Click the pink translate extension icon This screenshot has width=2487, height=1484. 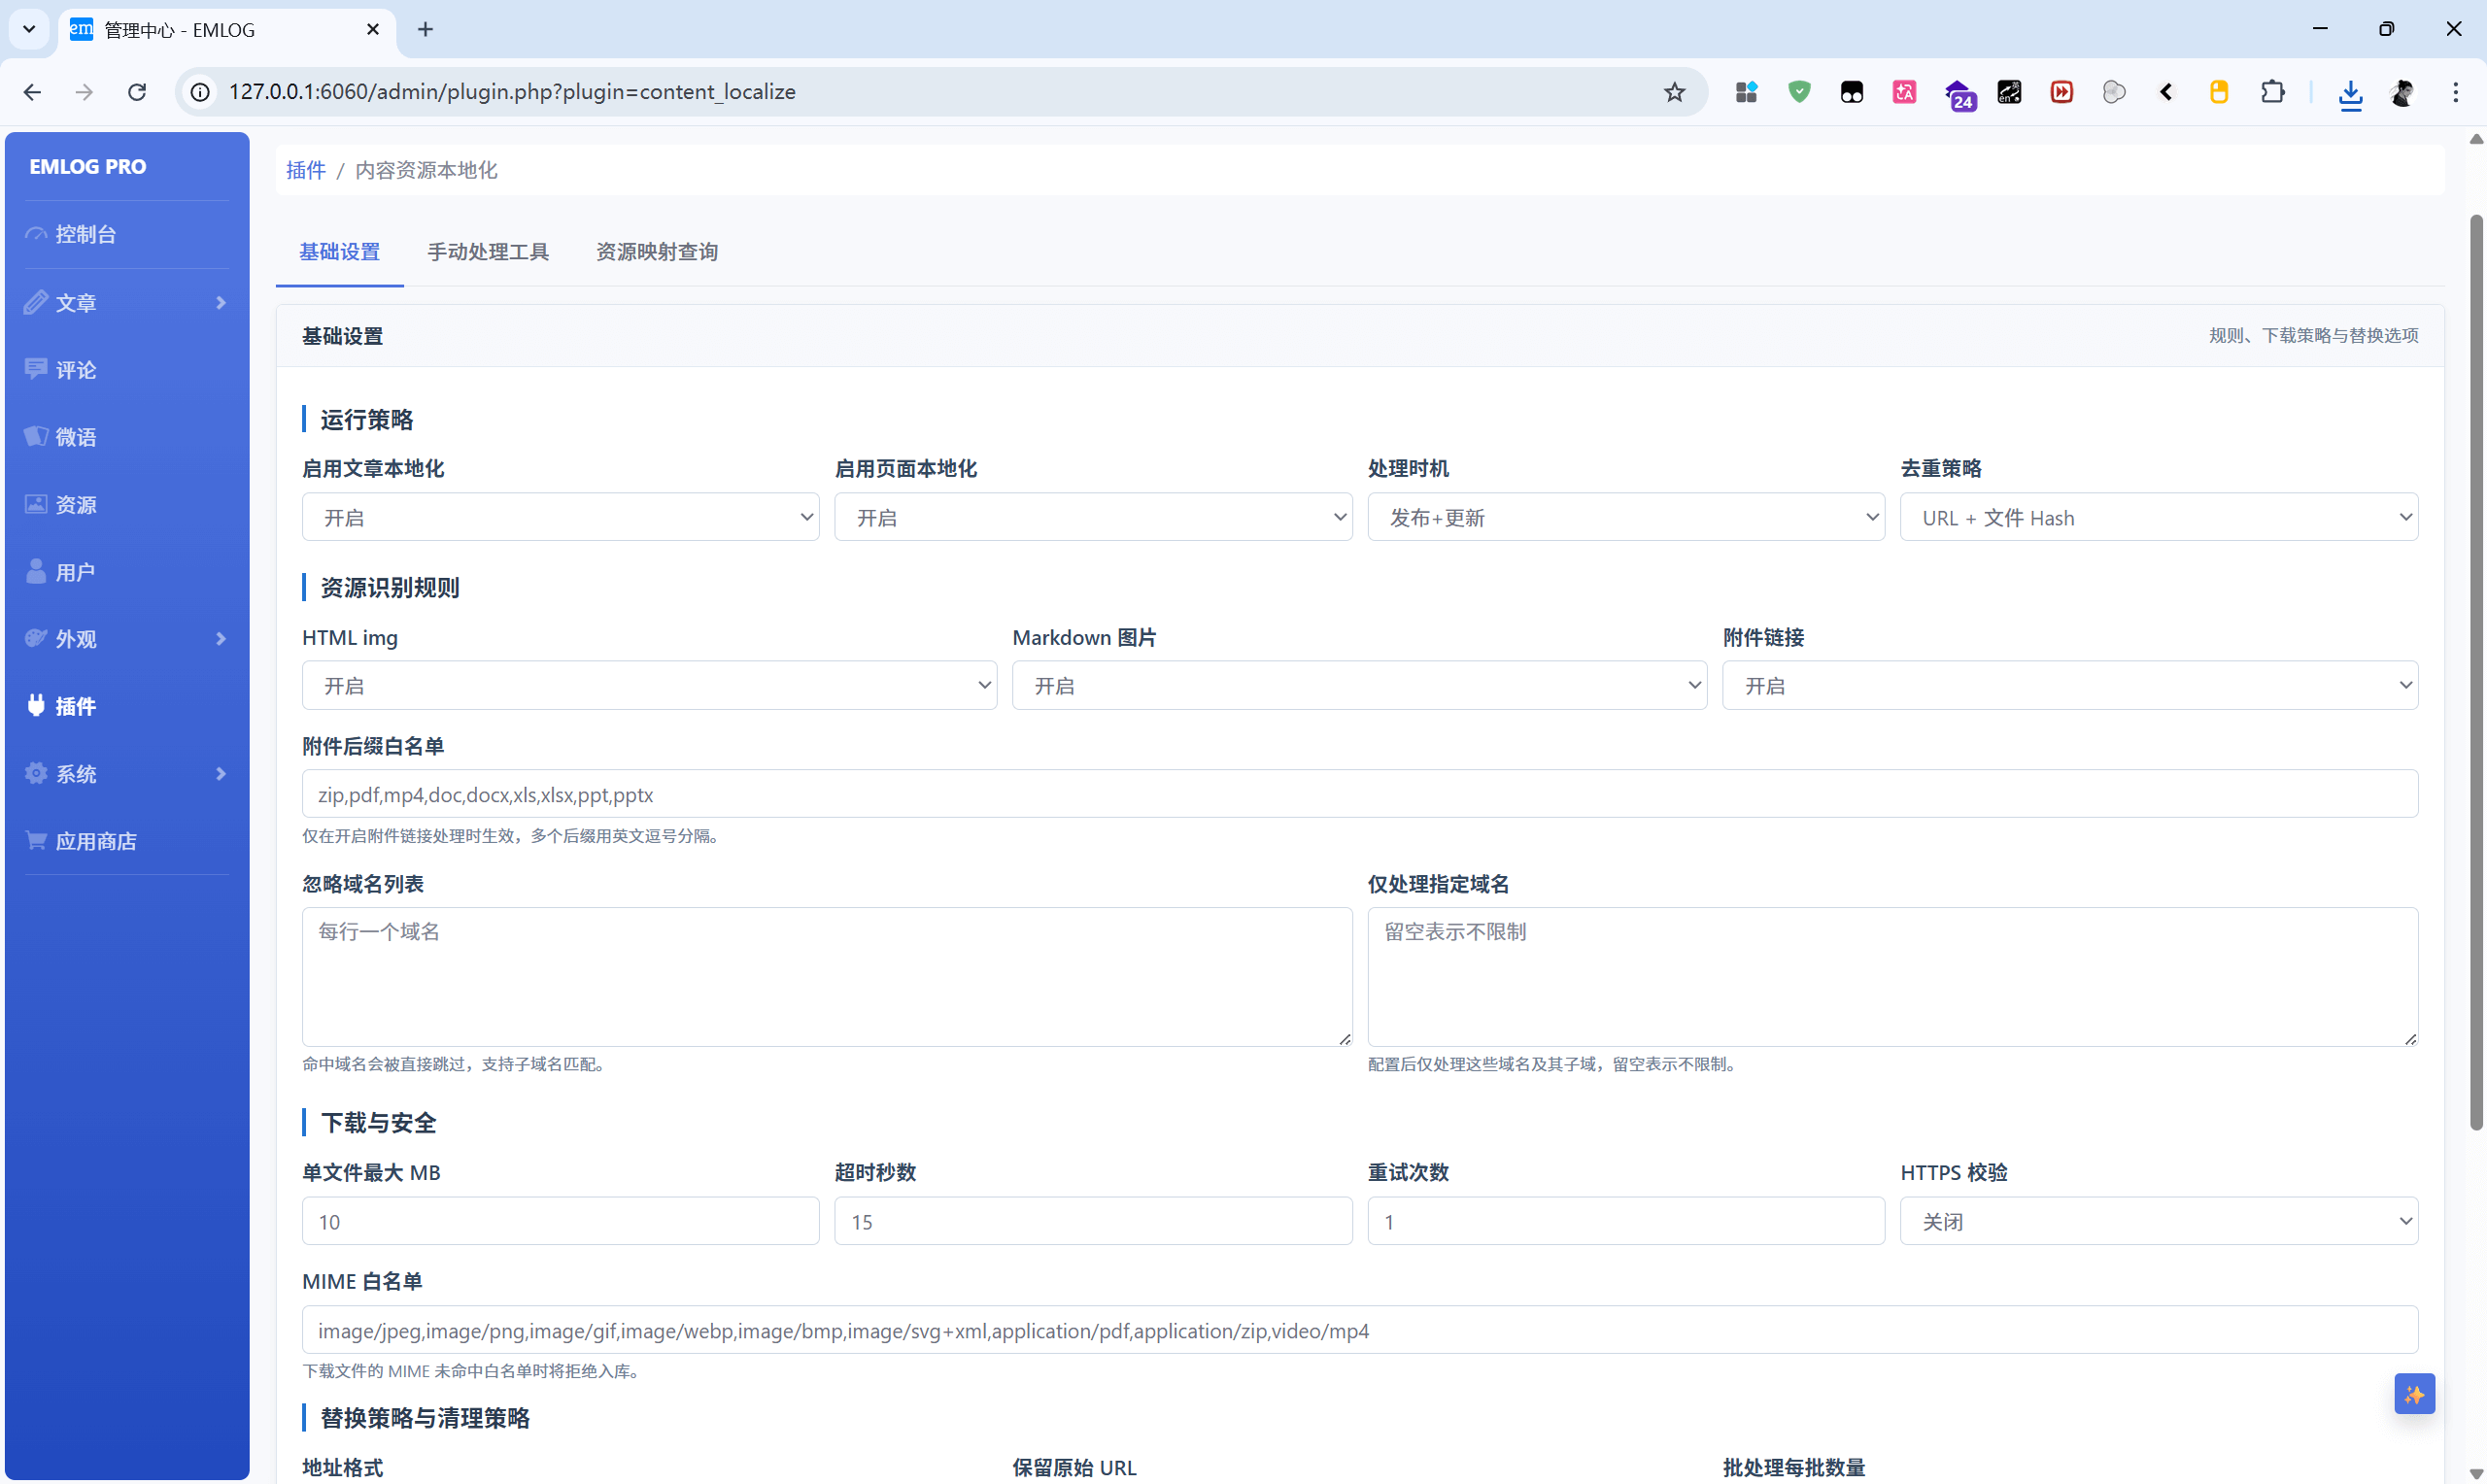point(1904,92)
